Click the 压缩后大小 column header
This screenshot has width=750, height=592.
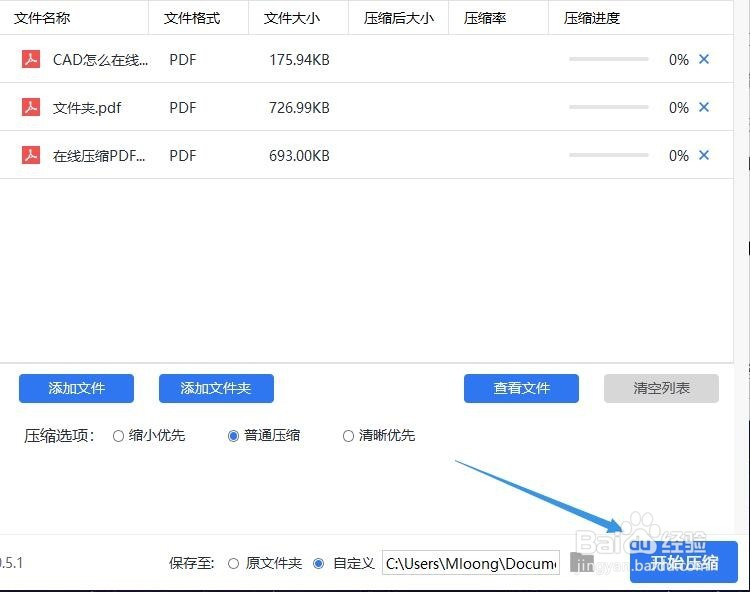[x=399, y=18]
